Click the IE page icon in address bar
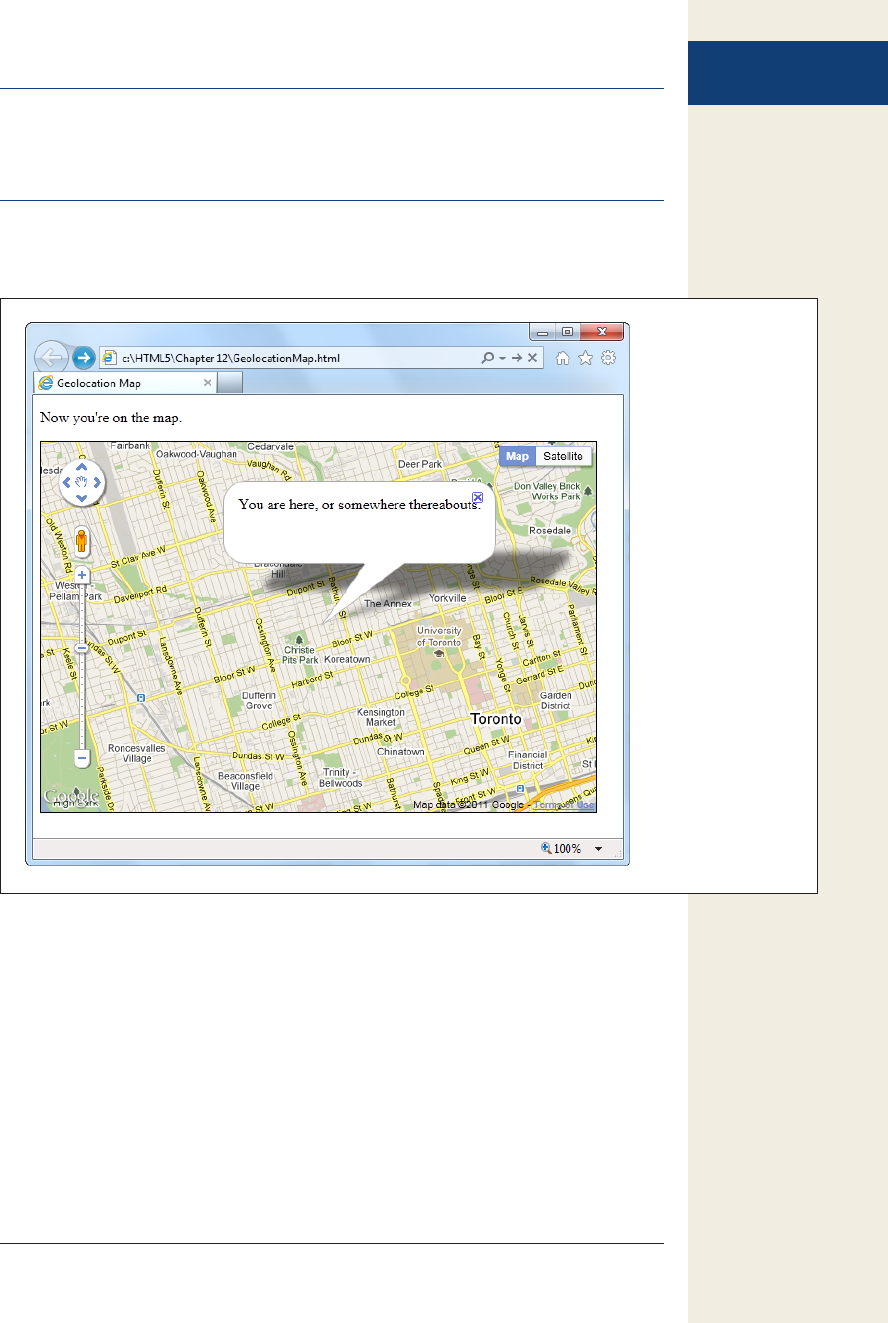Screen dimensions: 888x1323 coord(110,358)
